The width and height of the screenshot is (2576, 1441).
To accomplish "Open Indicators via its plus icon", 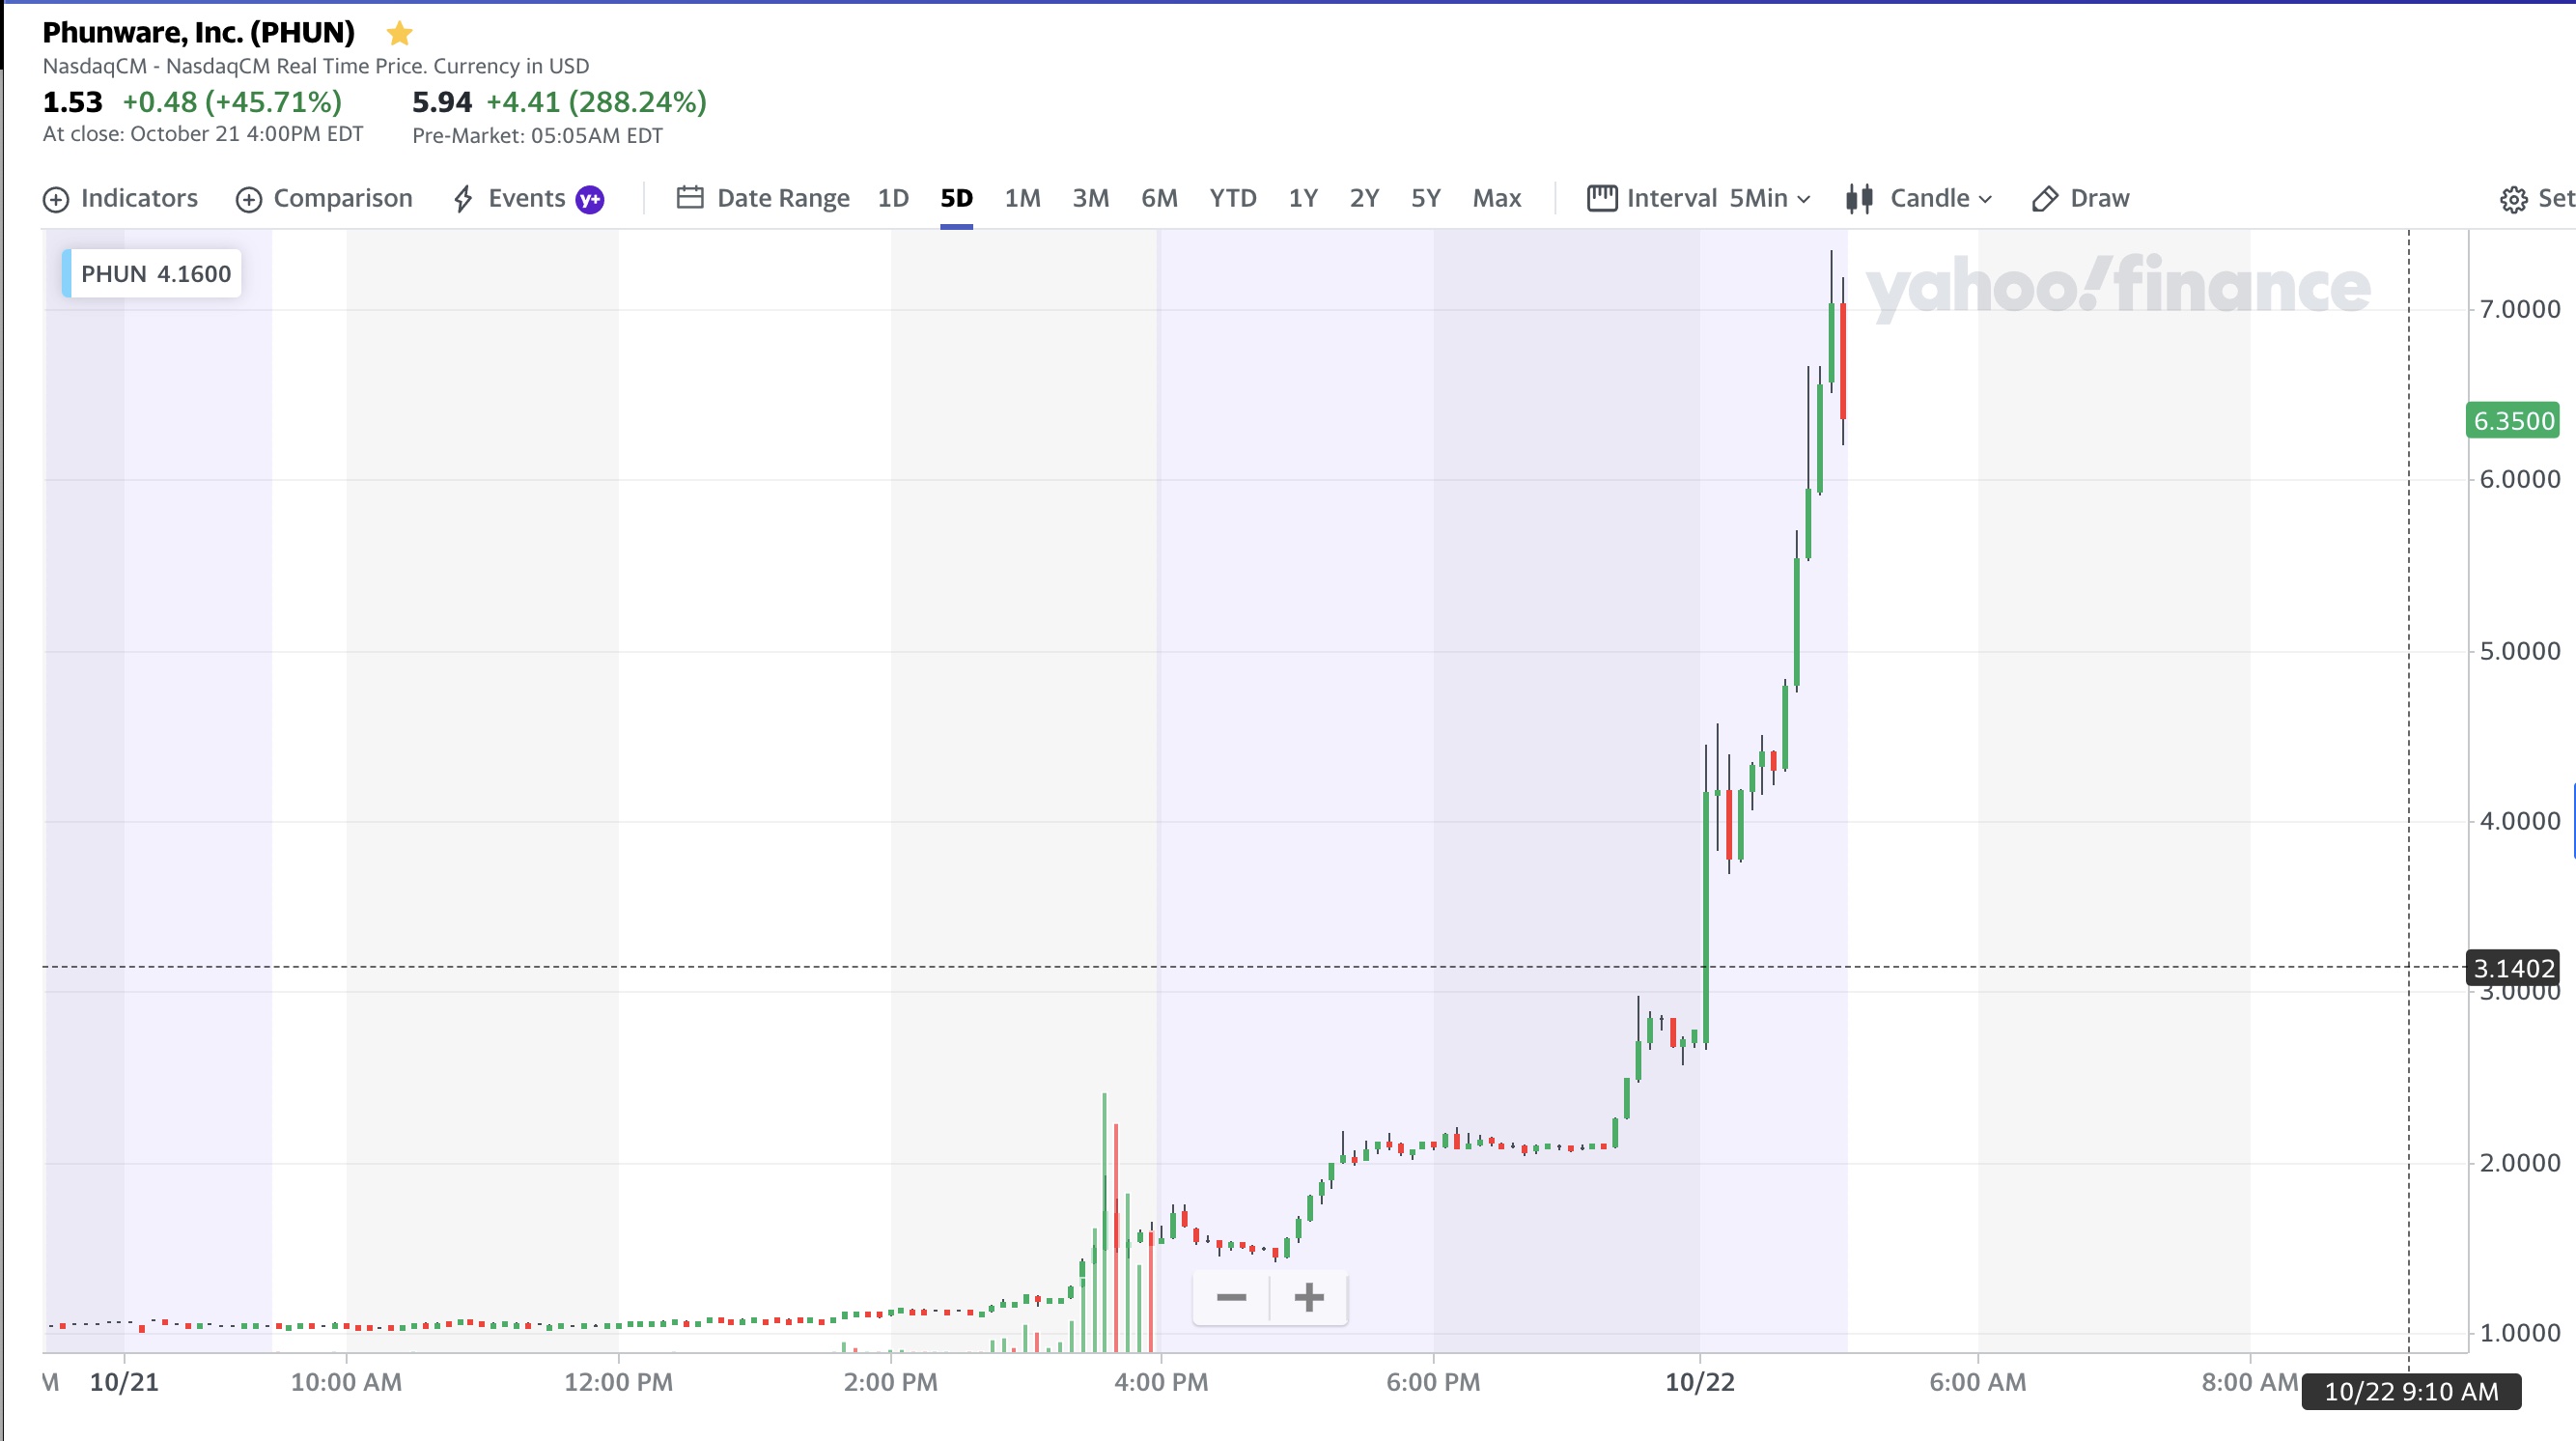I will click(x=56, y=199).
